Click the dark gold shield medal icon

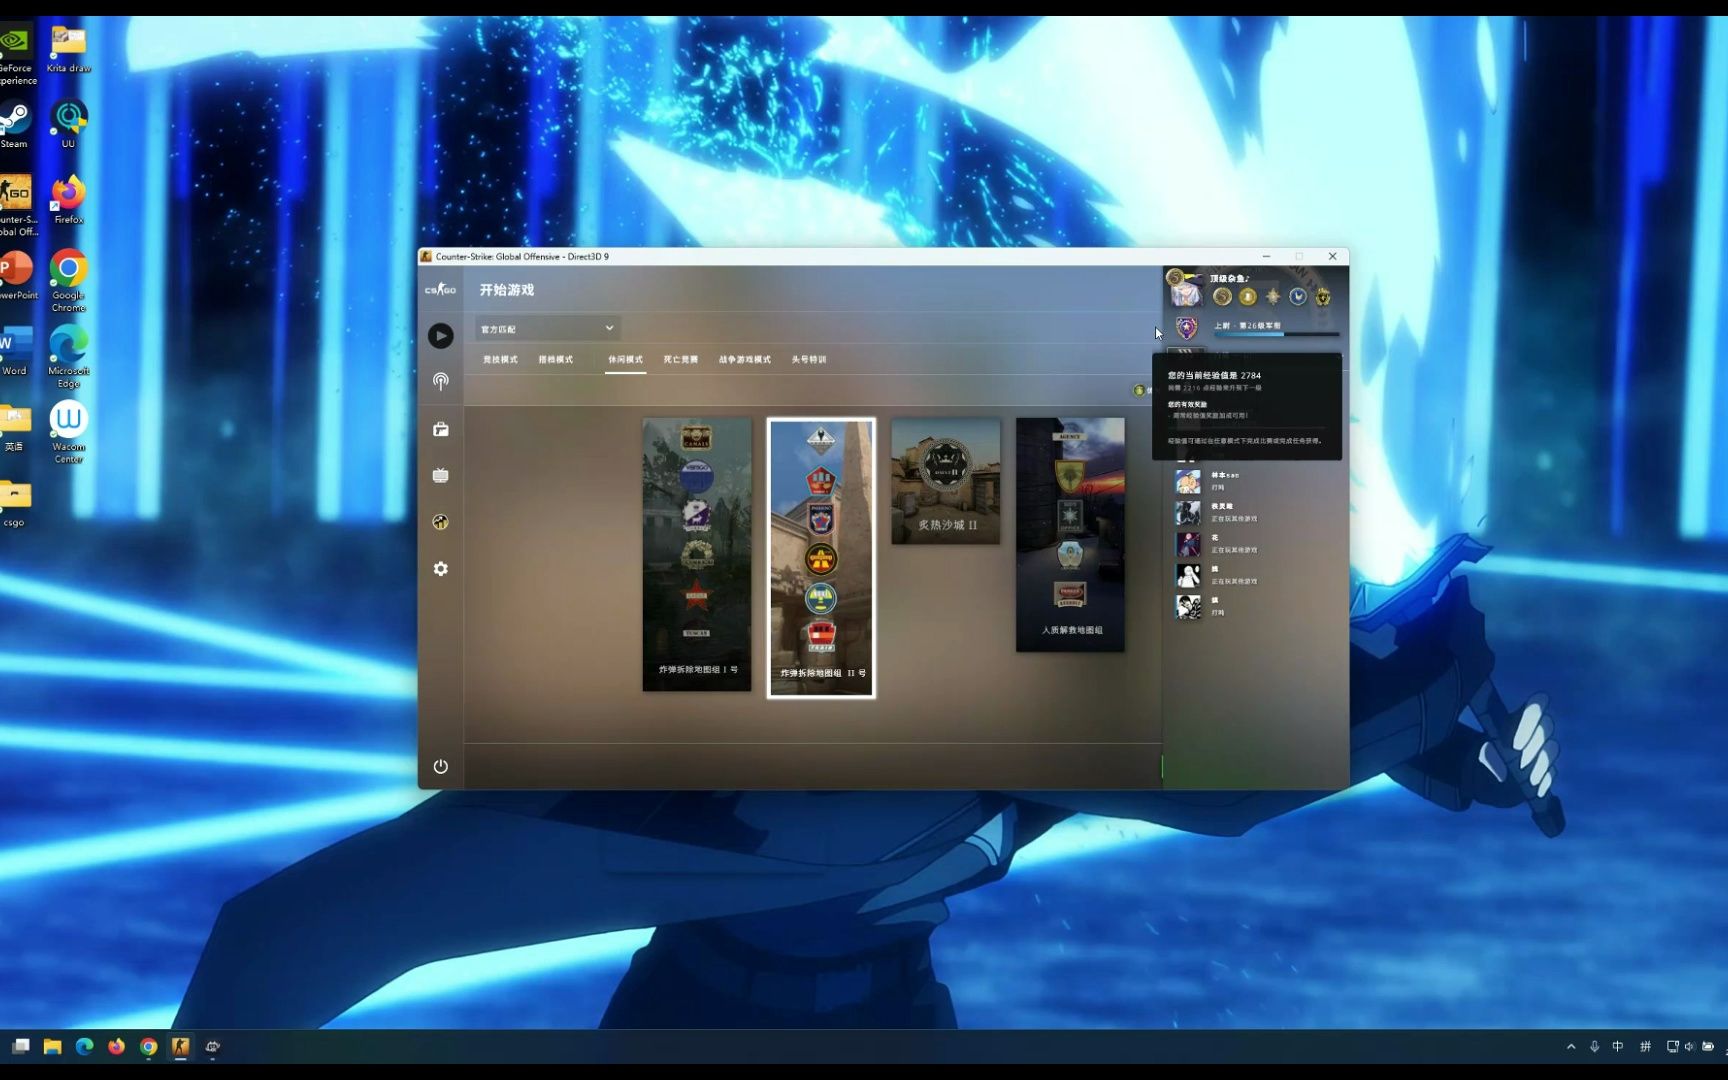[1323, 296]
